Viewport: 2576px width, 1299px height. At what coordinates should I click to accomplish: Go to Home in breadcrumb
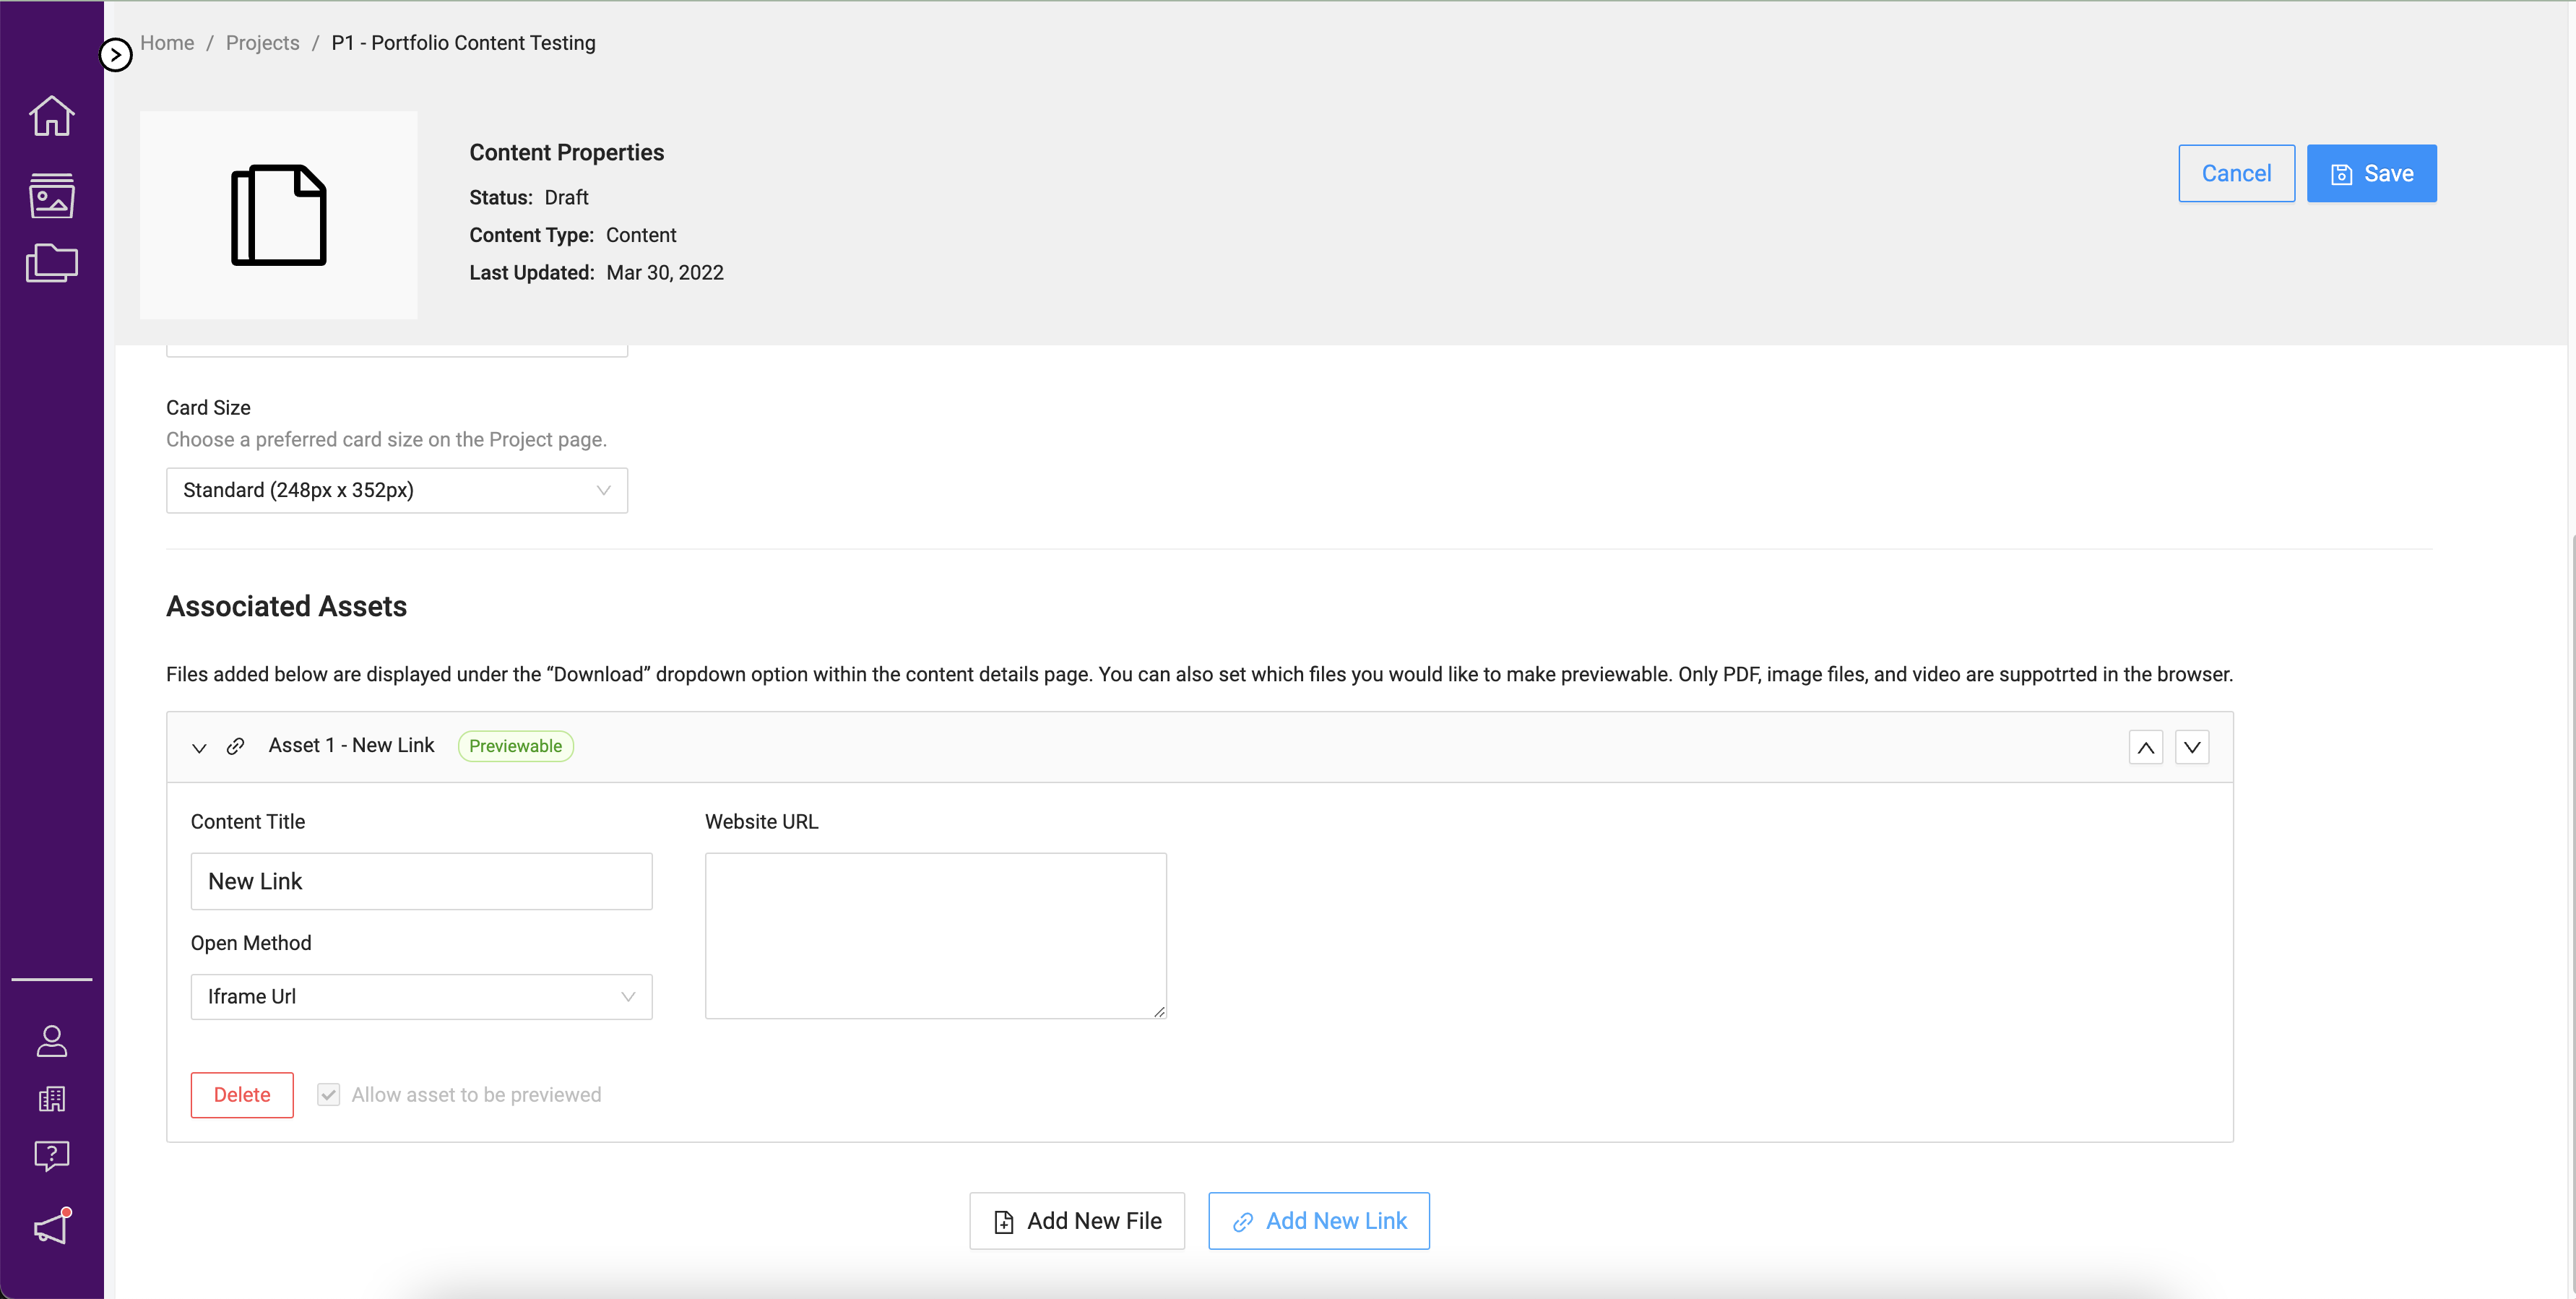click(x=167, y=43)
